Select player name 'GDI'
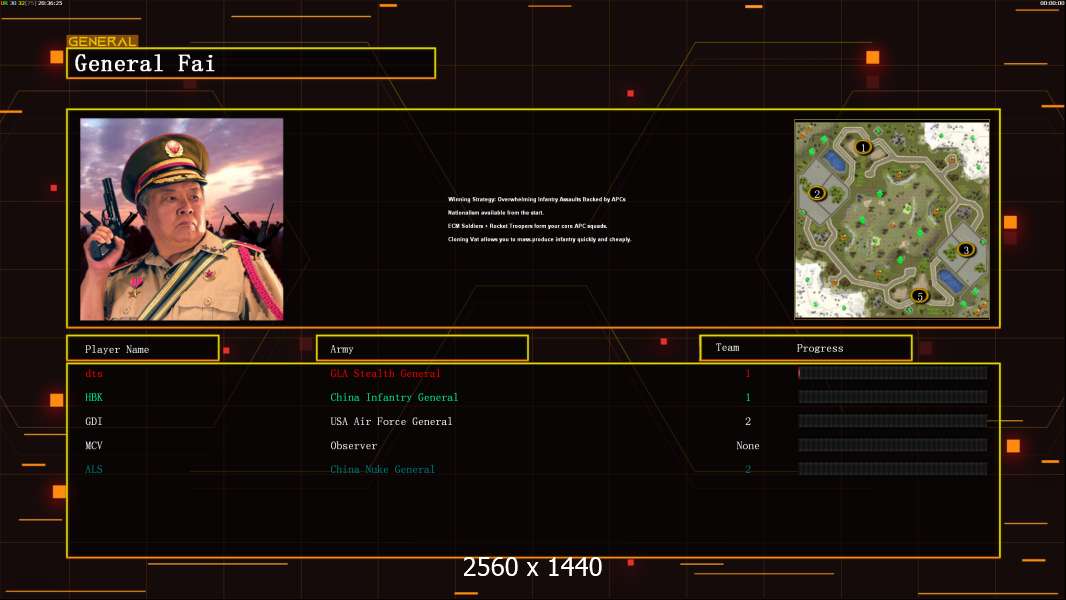The height and width of the screenshot is (600, 1066). (x=94, y=421)
